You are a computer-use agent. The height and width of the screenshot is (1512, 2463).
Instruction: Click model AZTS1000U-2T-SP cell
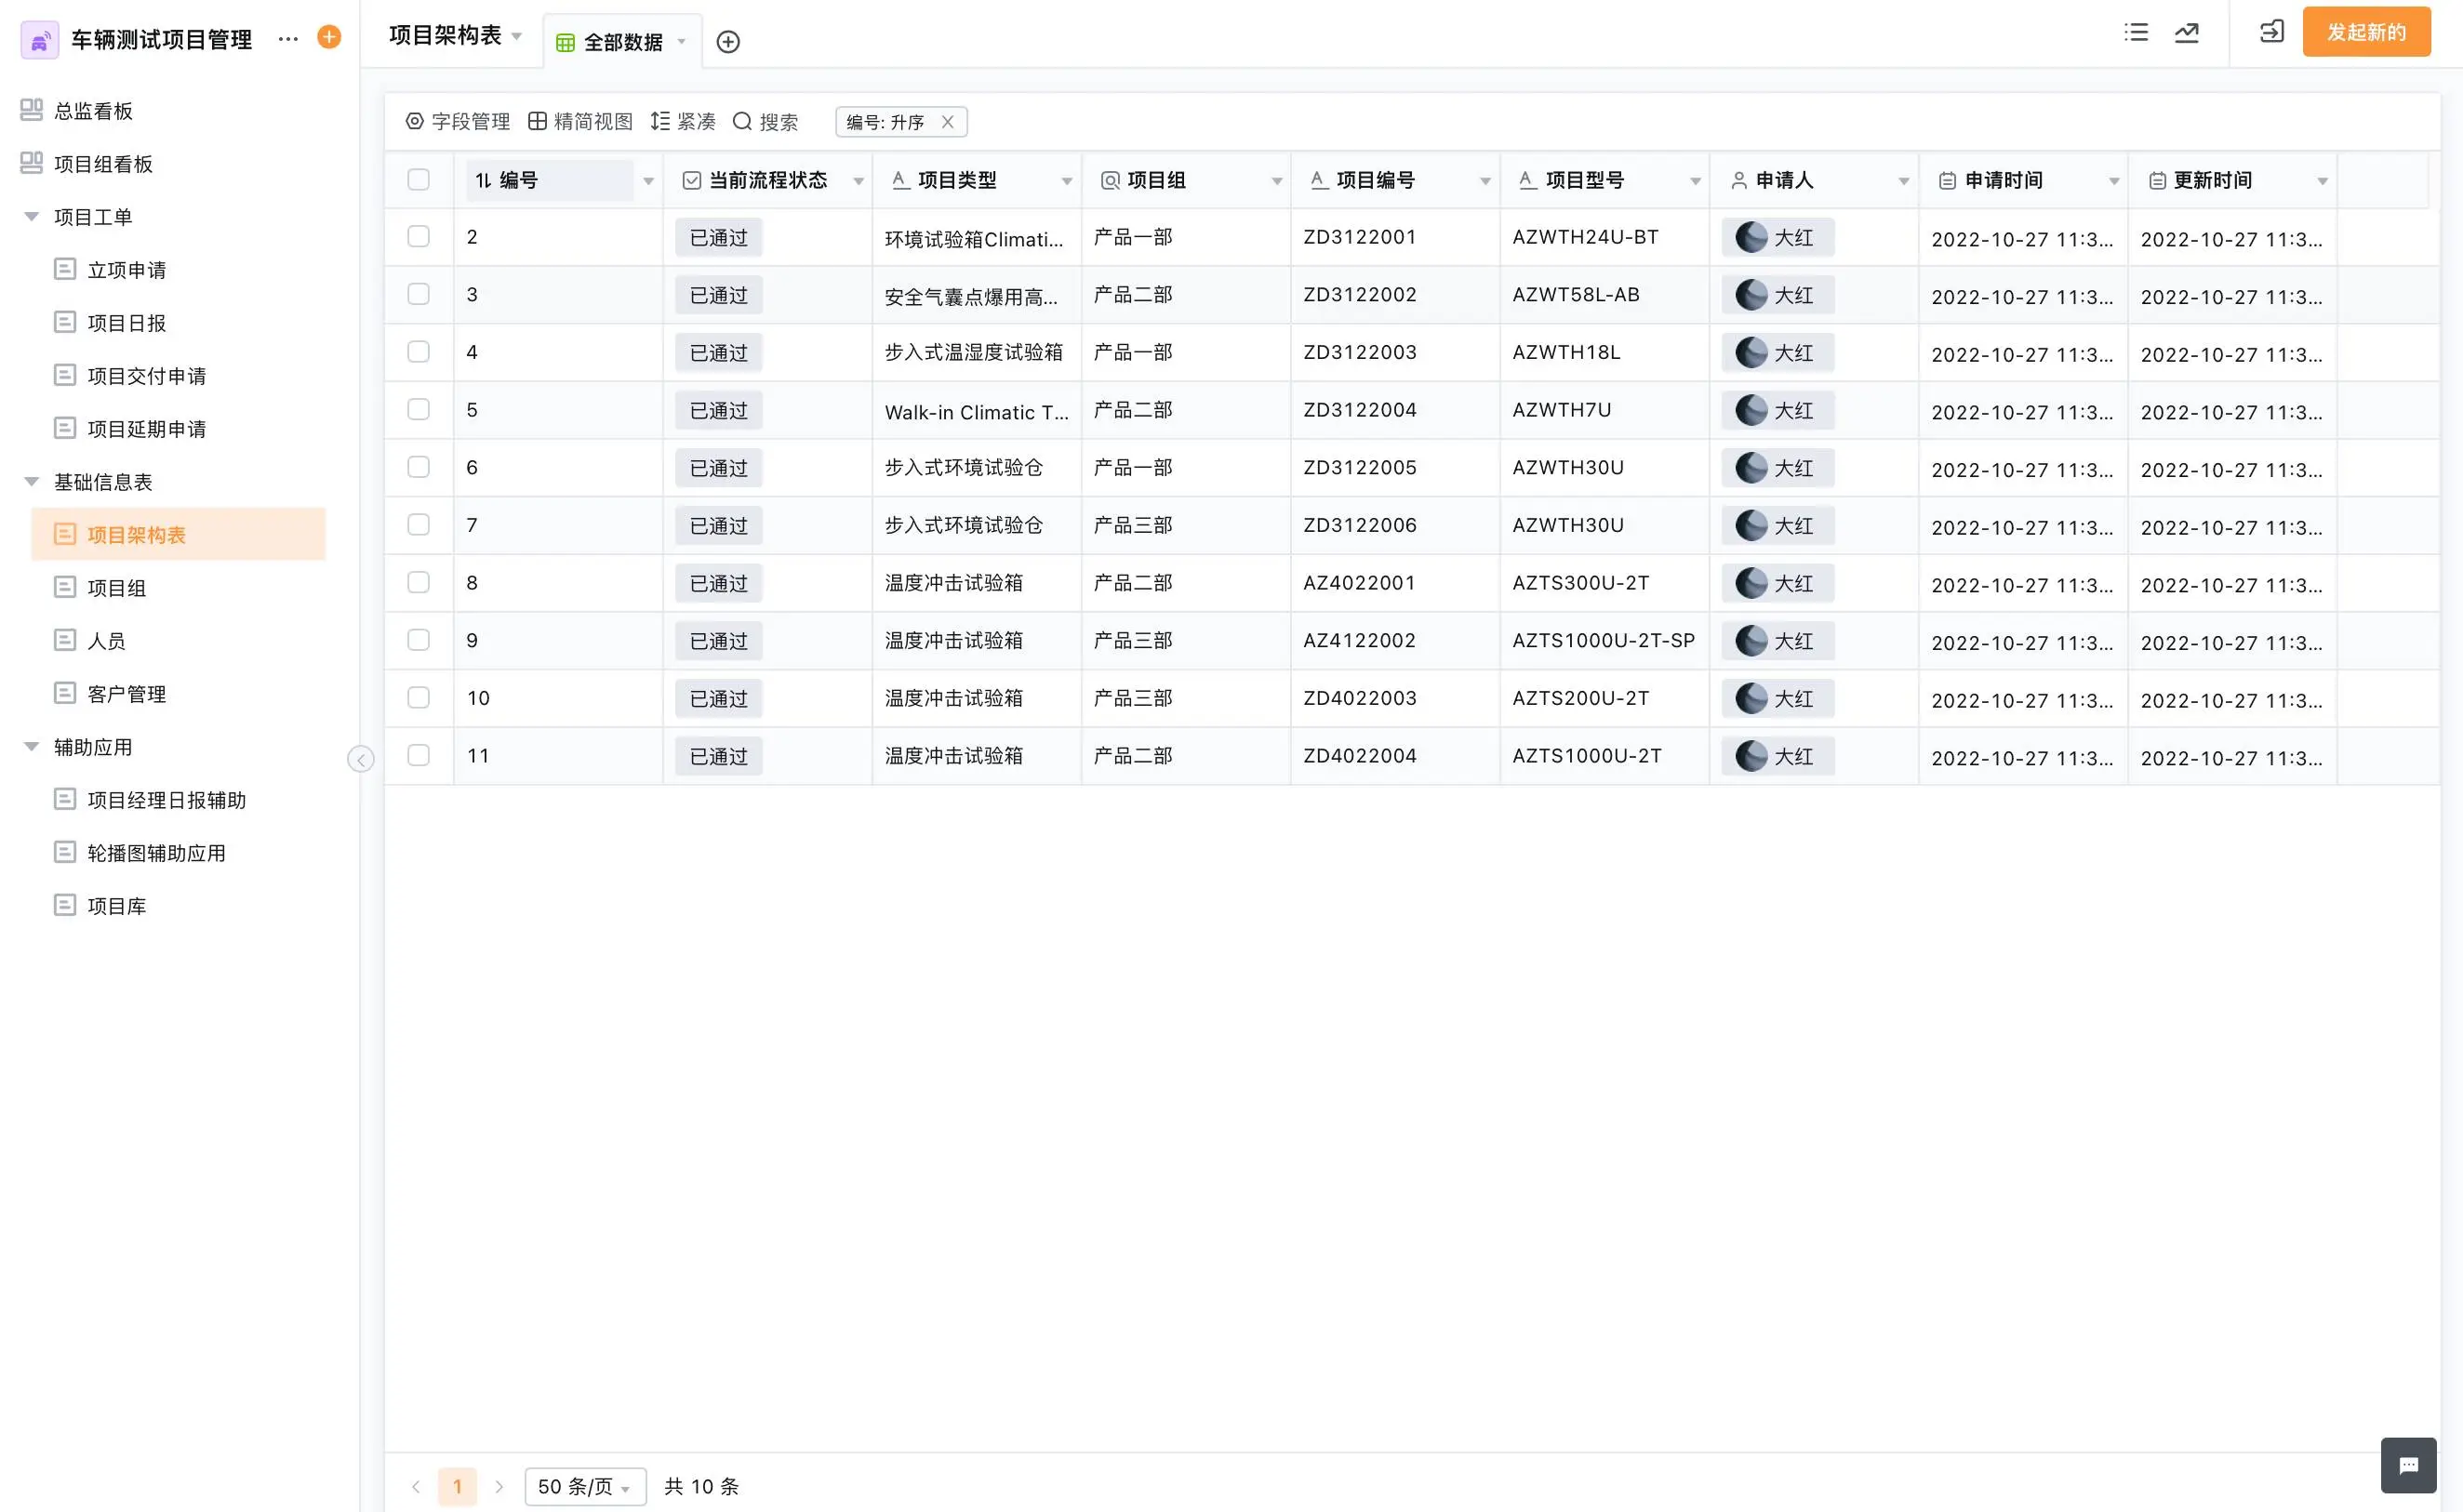pos(1603,640)
